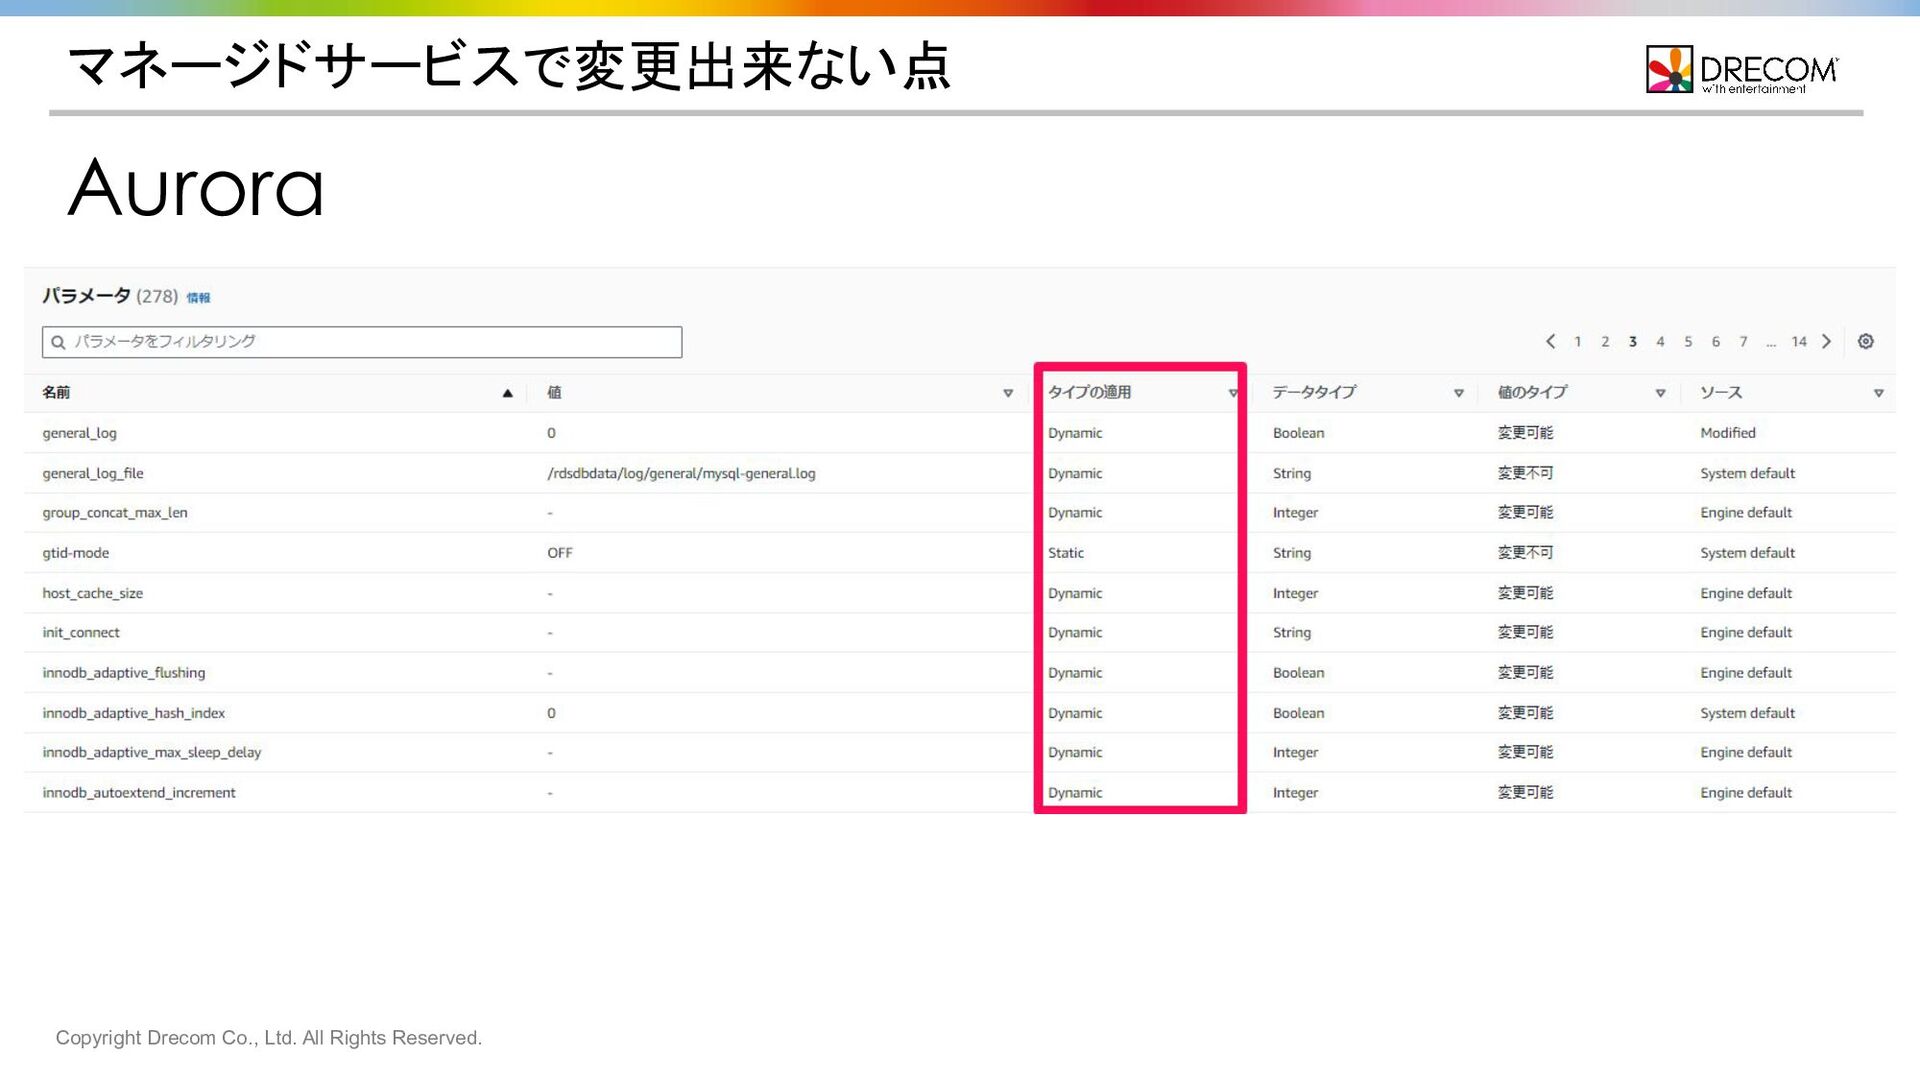Open the 値 column sort dropdown arrow
Viewport: 1920px width, 1080px height.
(1008, 393)
